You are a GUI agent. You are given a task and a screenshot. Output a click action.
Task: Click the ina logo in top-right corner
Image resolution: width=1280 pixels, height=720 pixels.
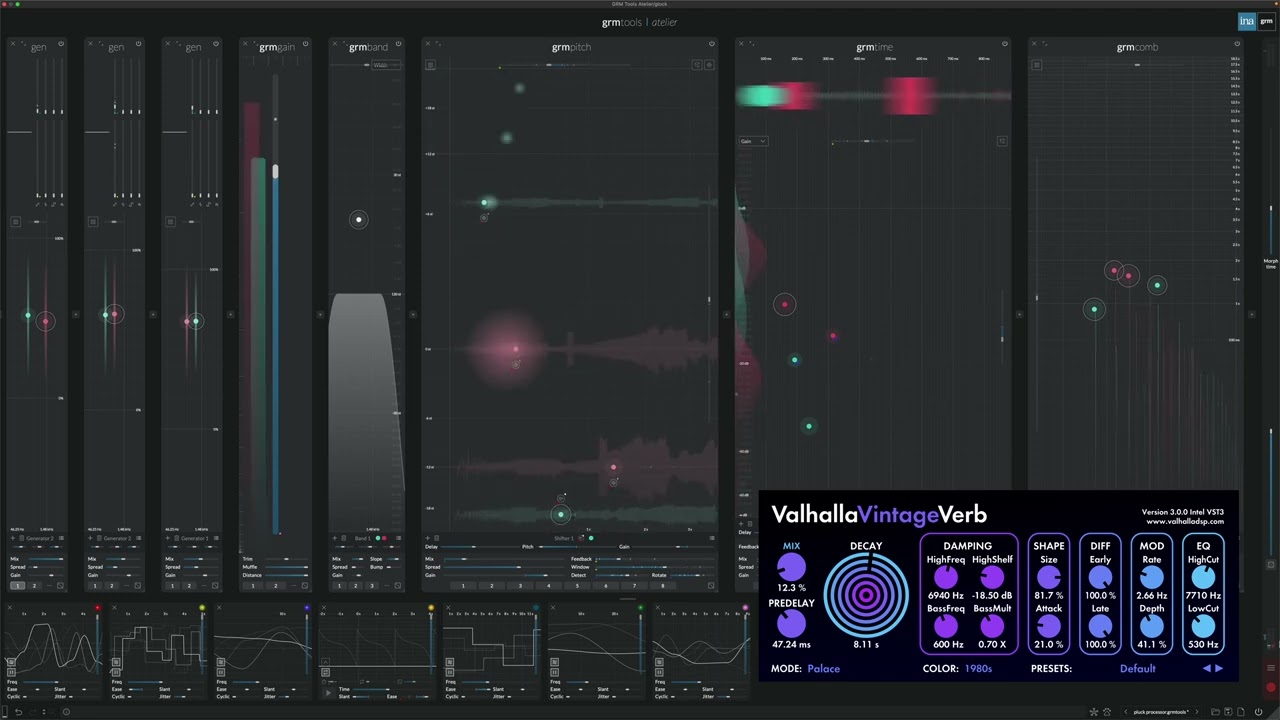[1246, 21]
